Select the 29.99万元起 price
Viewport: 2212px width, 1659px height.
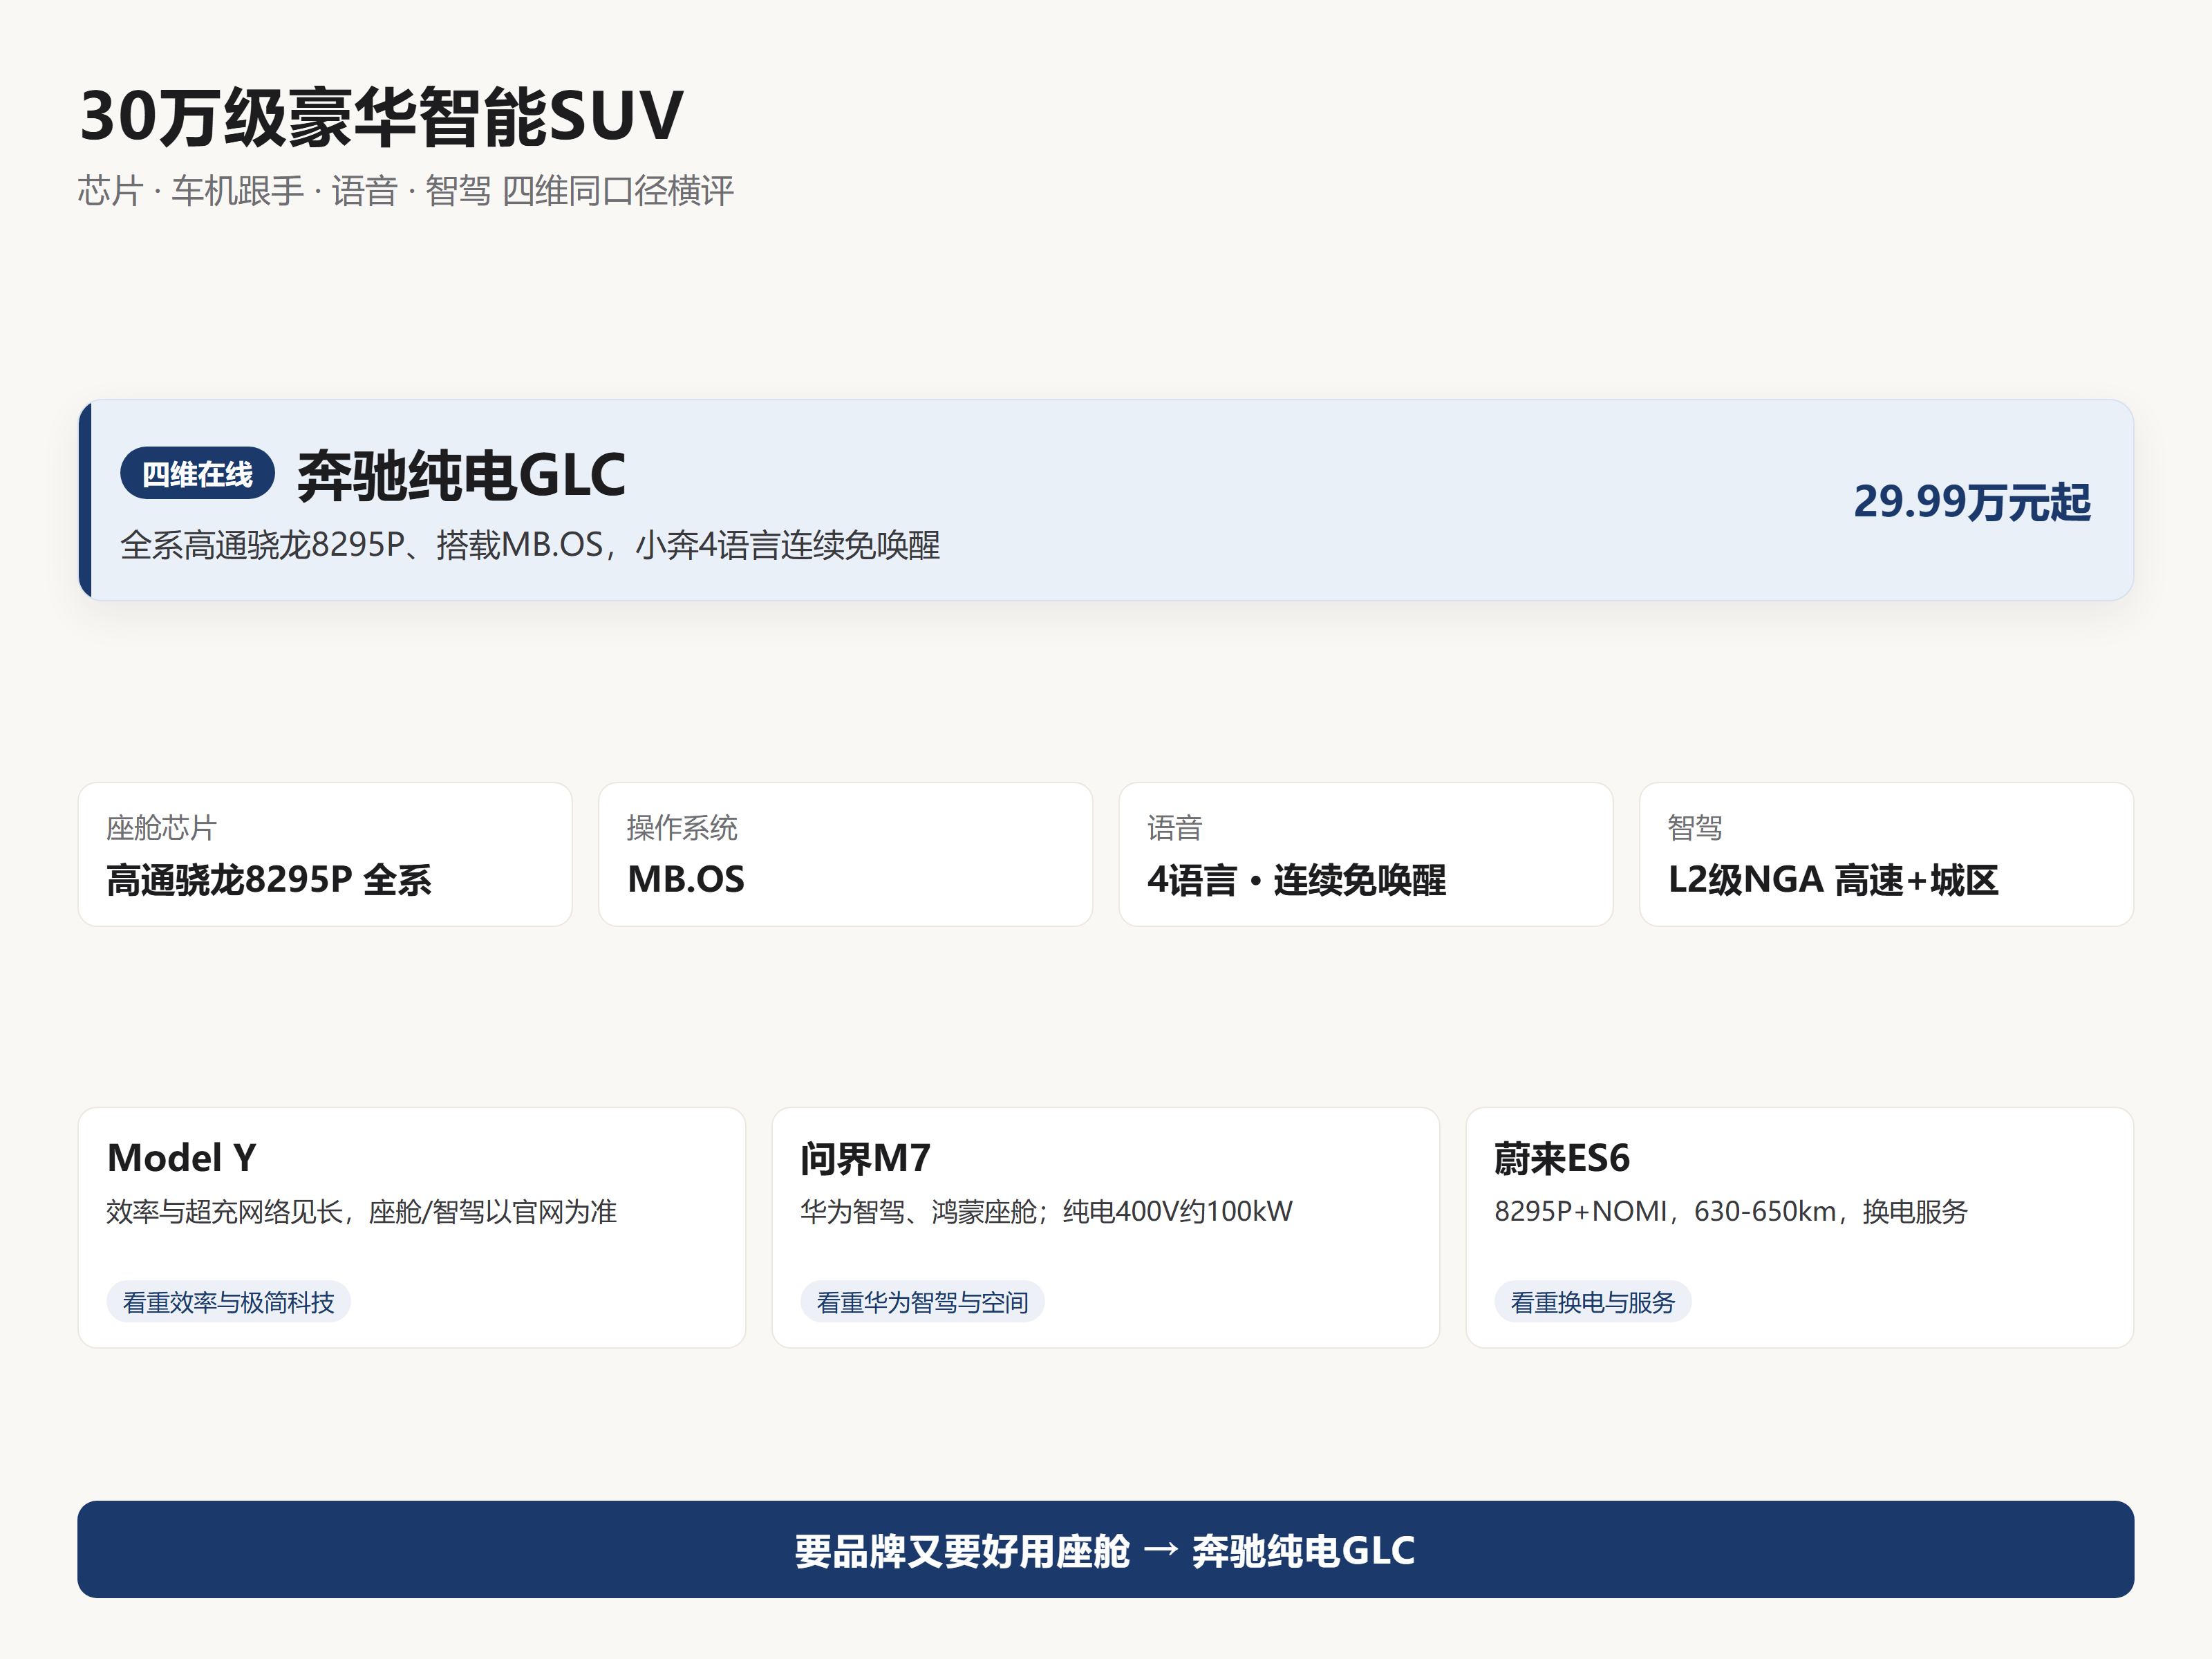coord(1971,501)
